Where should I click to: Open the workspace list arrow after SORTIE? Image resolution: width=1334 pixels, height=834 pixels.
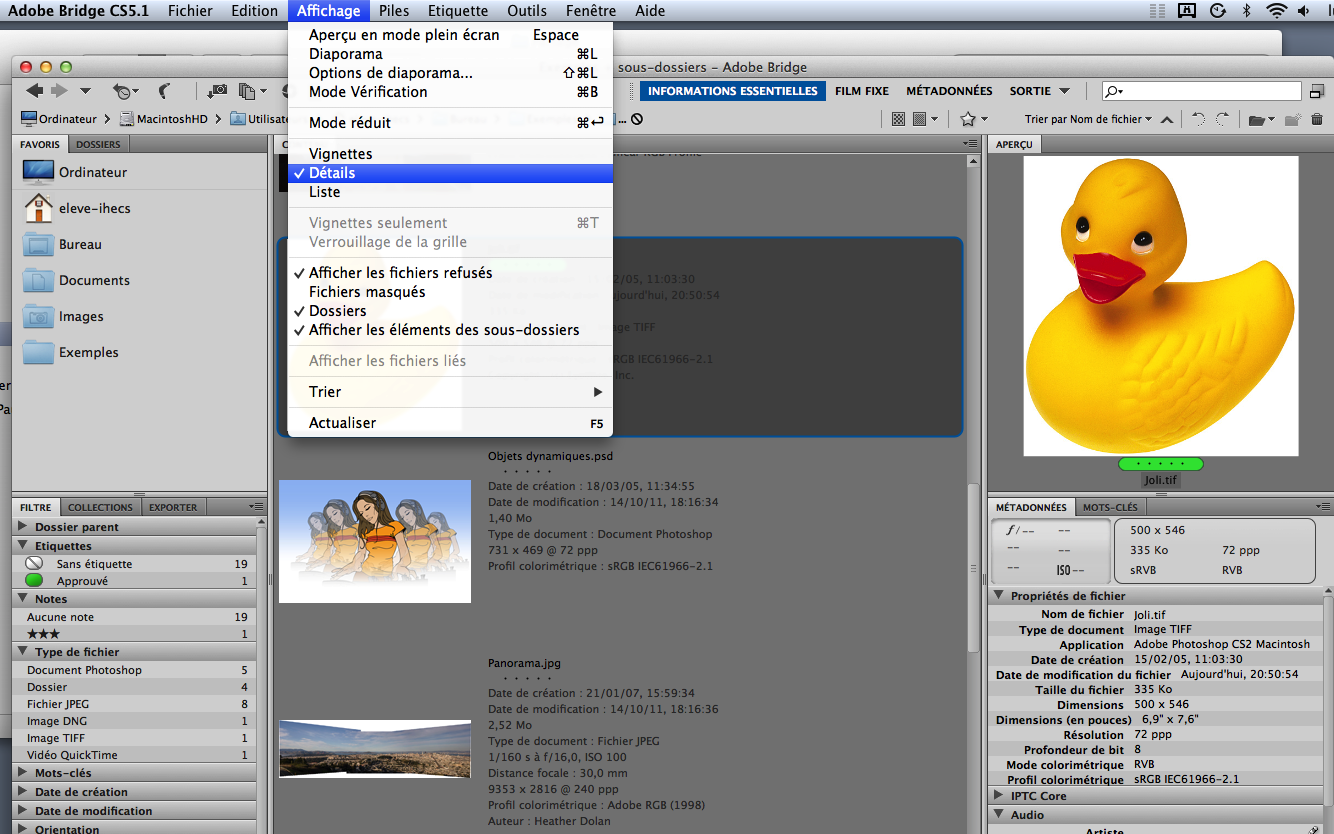click(1064, 91)
